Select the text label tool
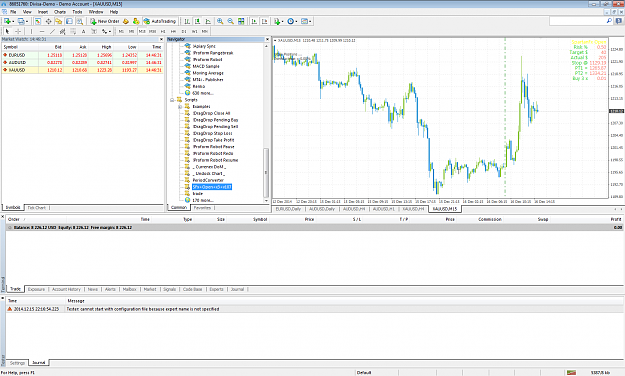This screenshot has width=625, height=376. [94, 31]
